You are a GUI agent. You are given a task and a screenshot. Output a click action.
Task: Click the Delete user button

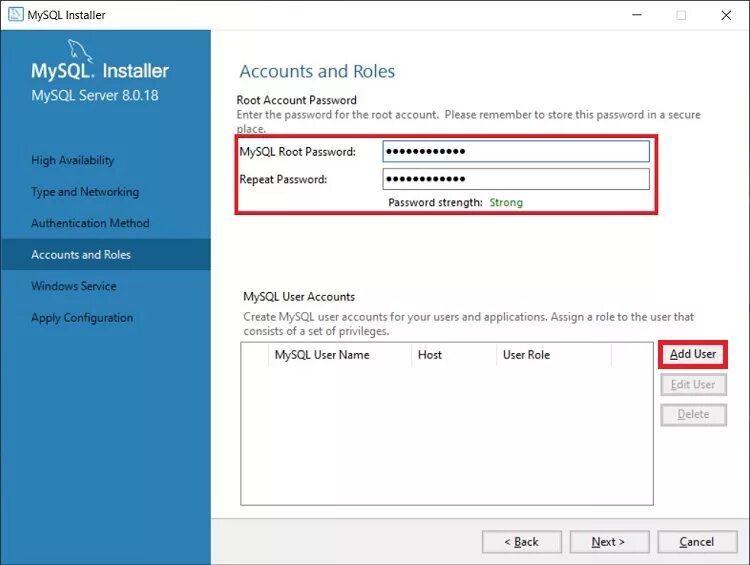coord(694,414)
